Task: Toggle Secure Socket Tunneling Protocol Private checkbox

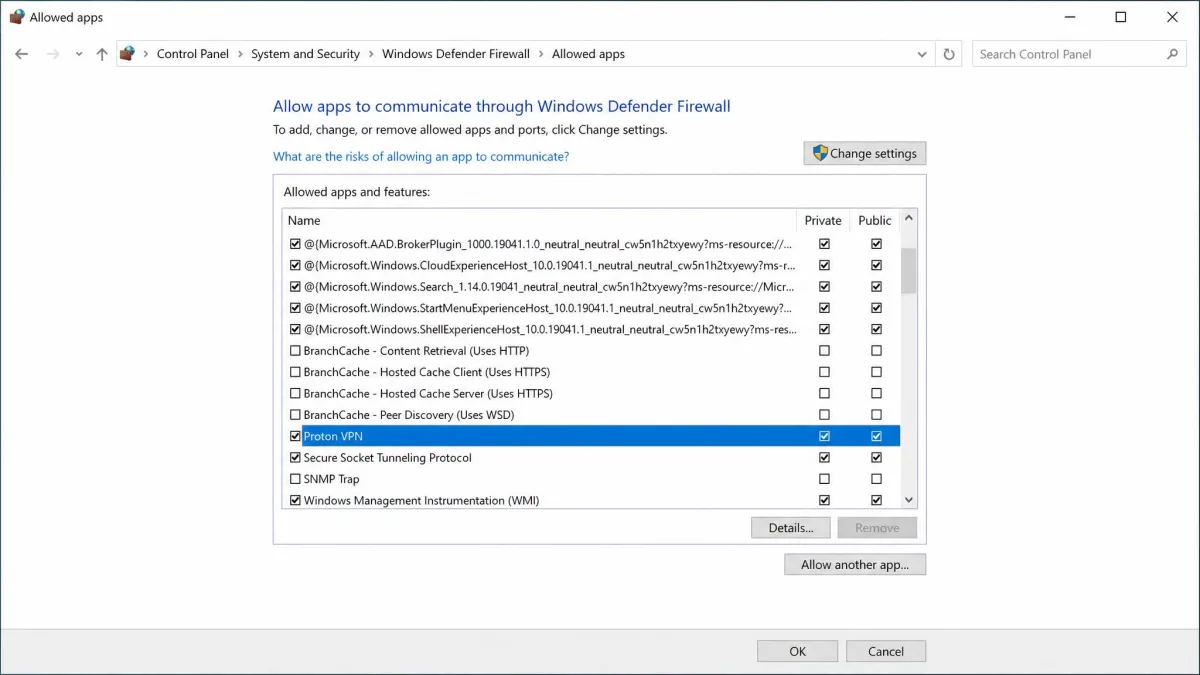Action: [x=824, y=458]
